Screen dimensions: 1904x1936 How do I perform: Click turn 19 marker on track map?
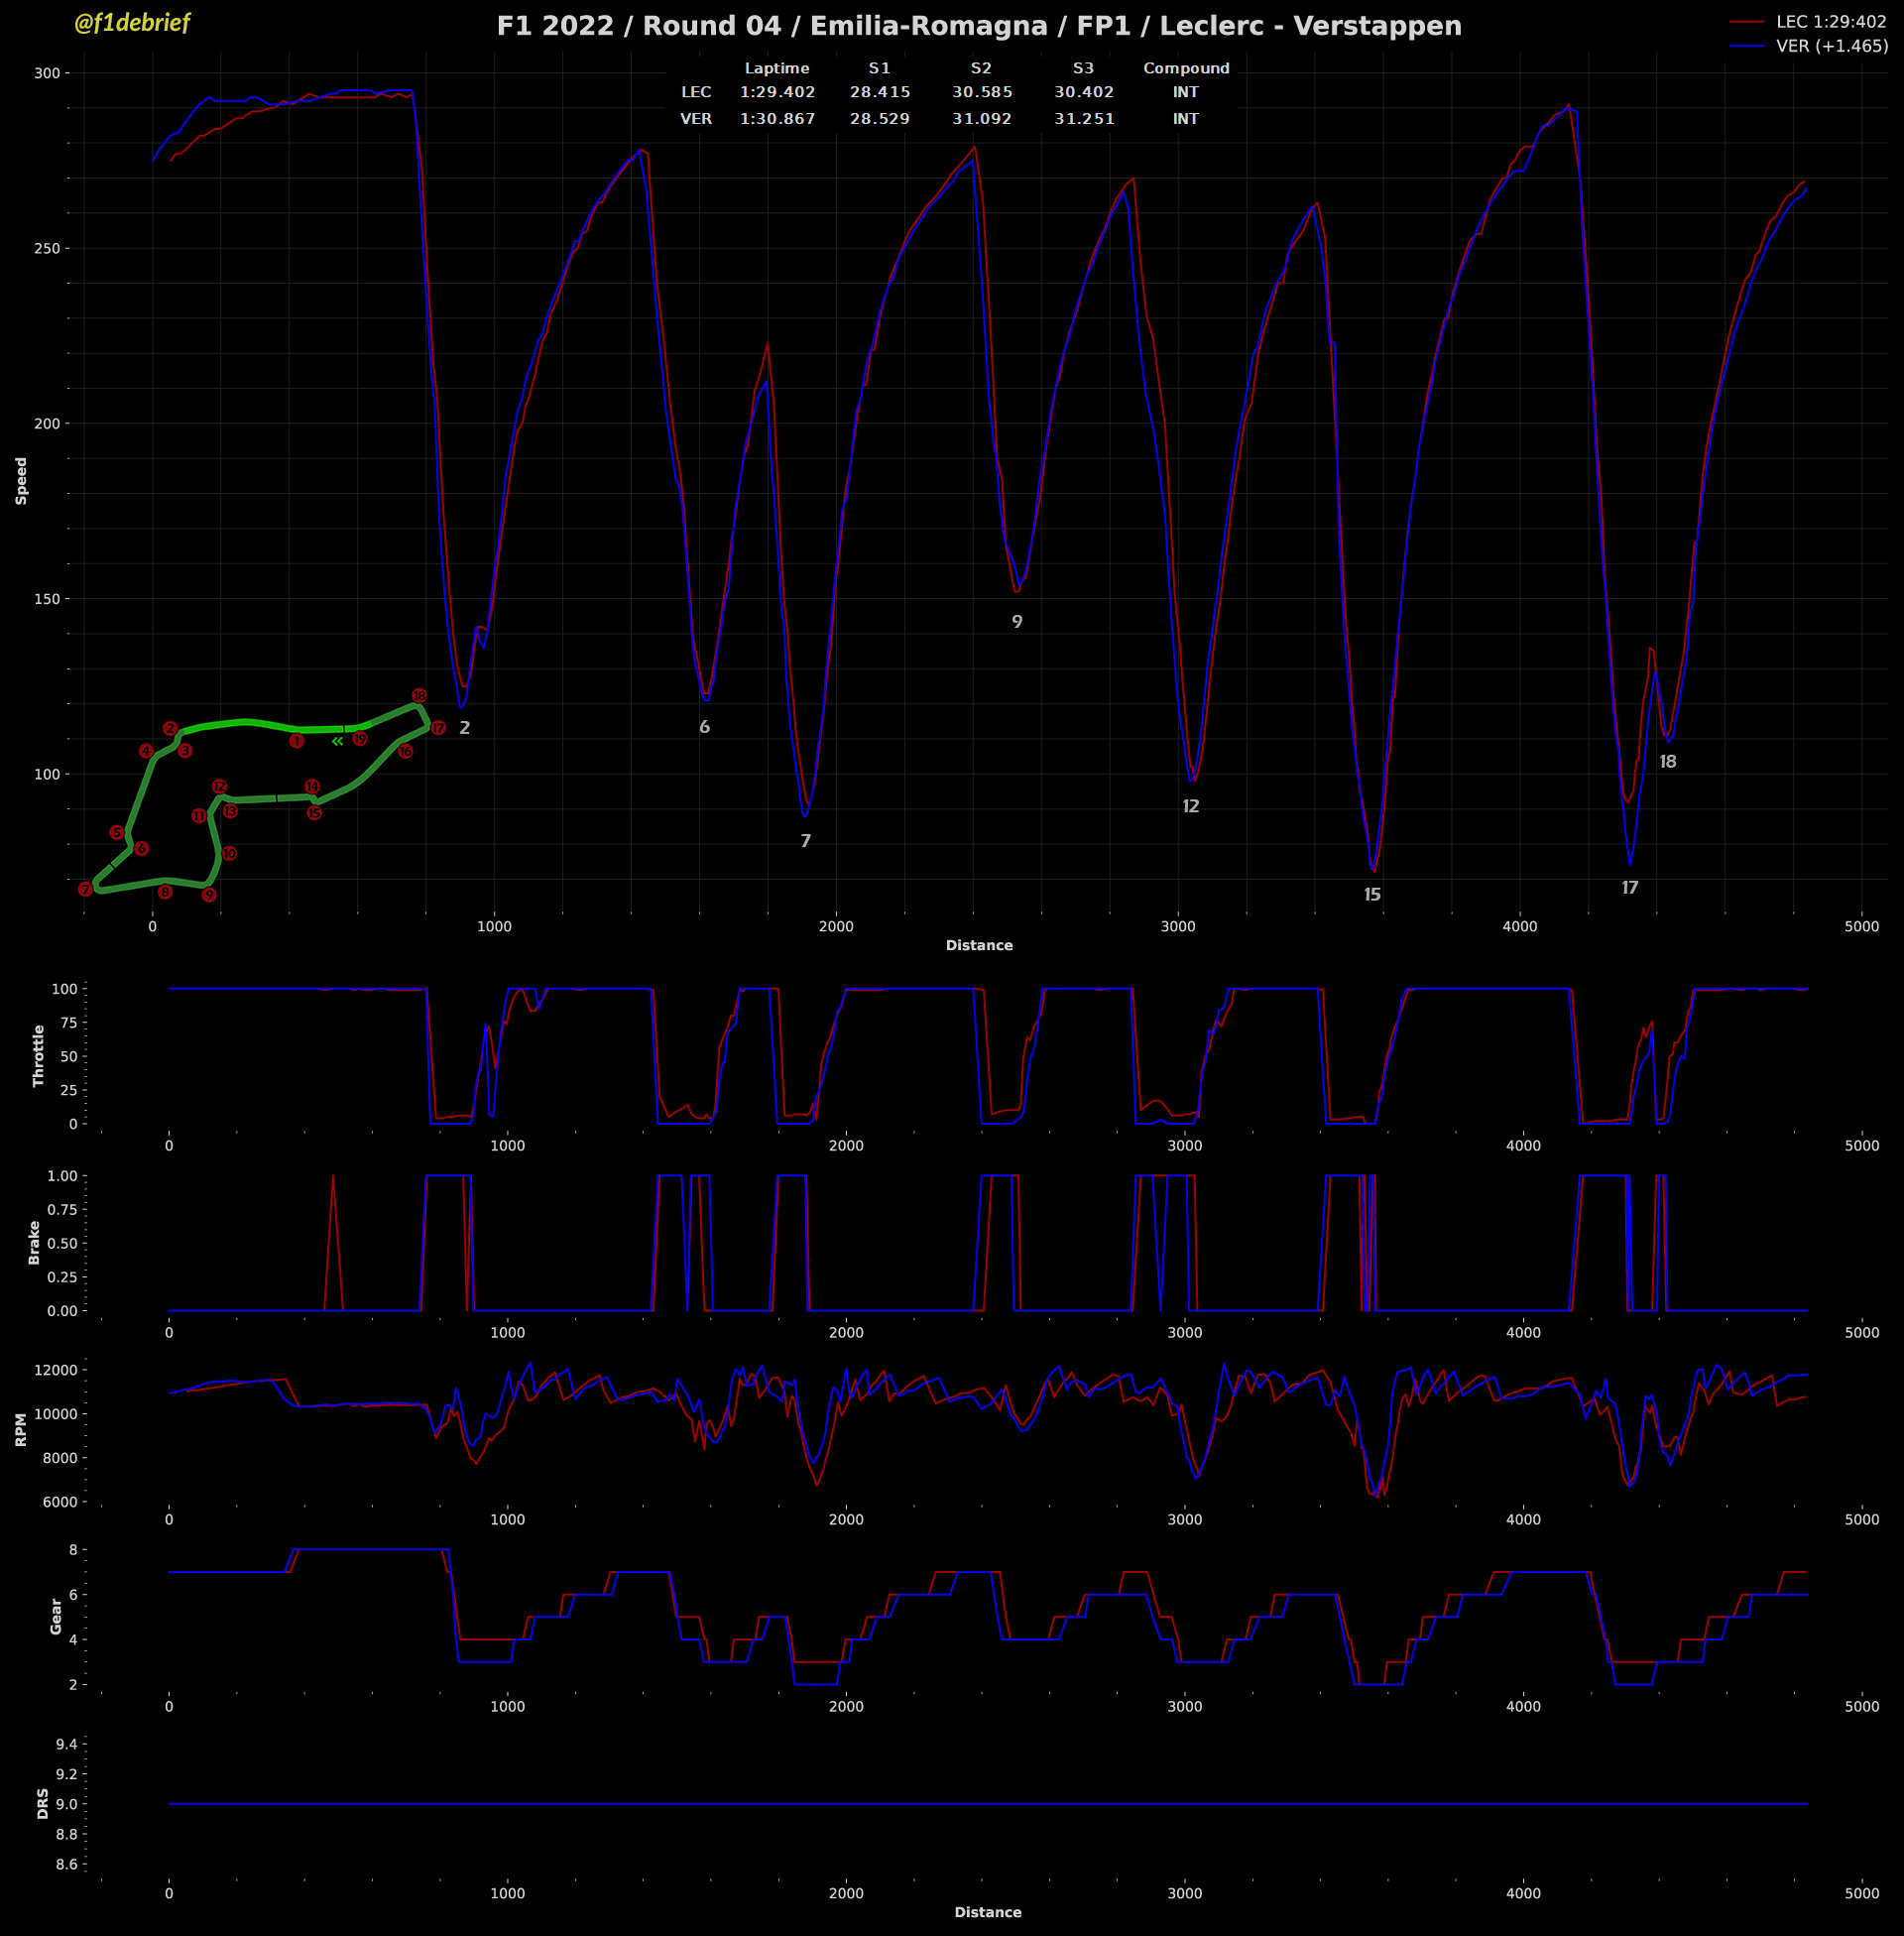tap(360, 739)
